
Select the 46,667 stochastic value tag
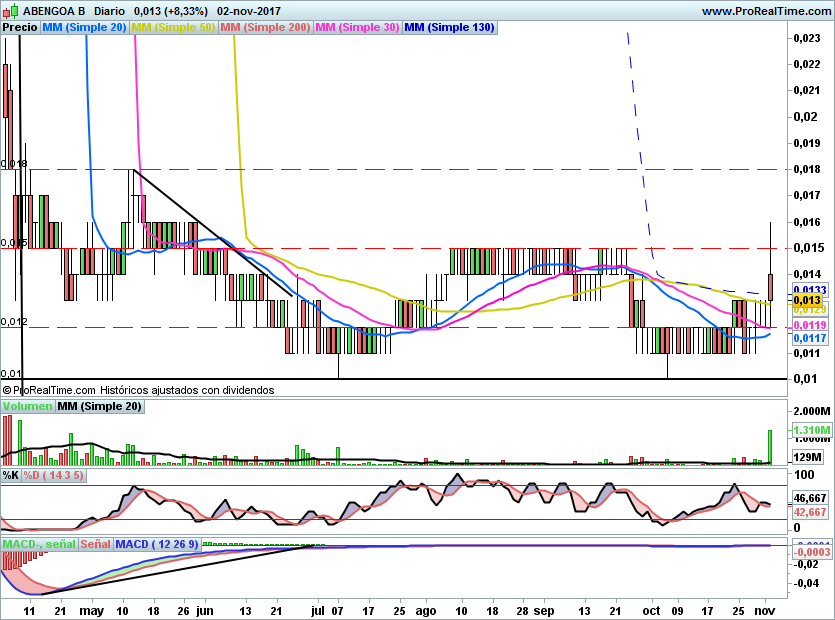(x=810, y=497)
